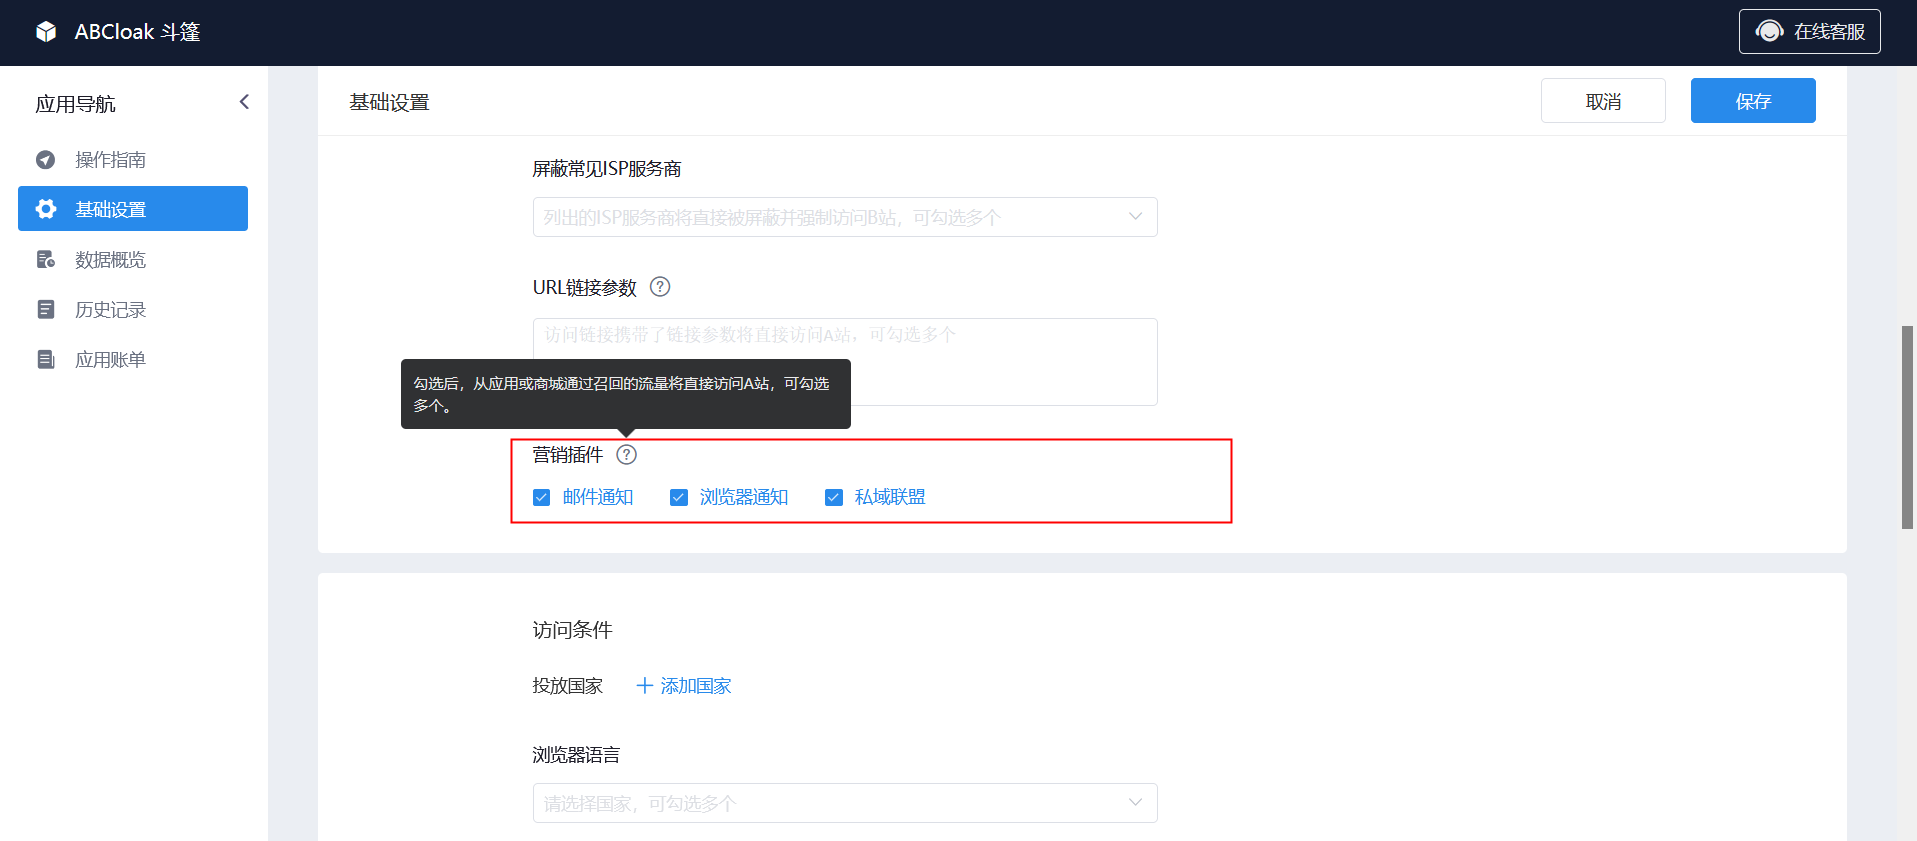Click the 访问条件 section heading
The image size is (1917, 841).
572,630
